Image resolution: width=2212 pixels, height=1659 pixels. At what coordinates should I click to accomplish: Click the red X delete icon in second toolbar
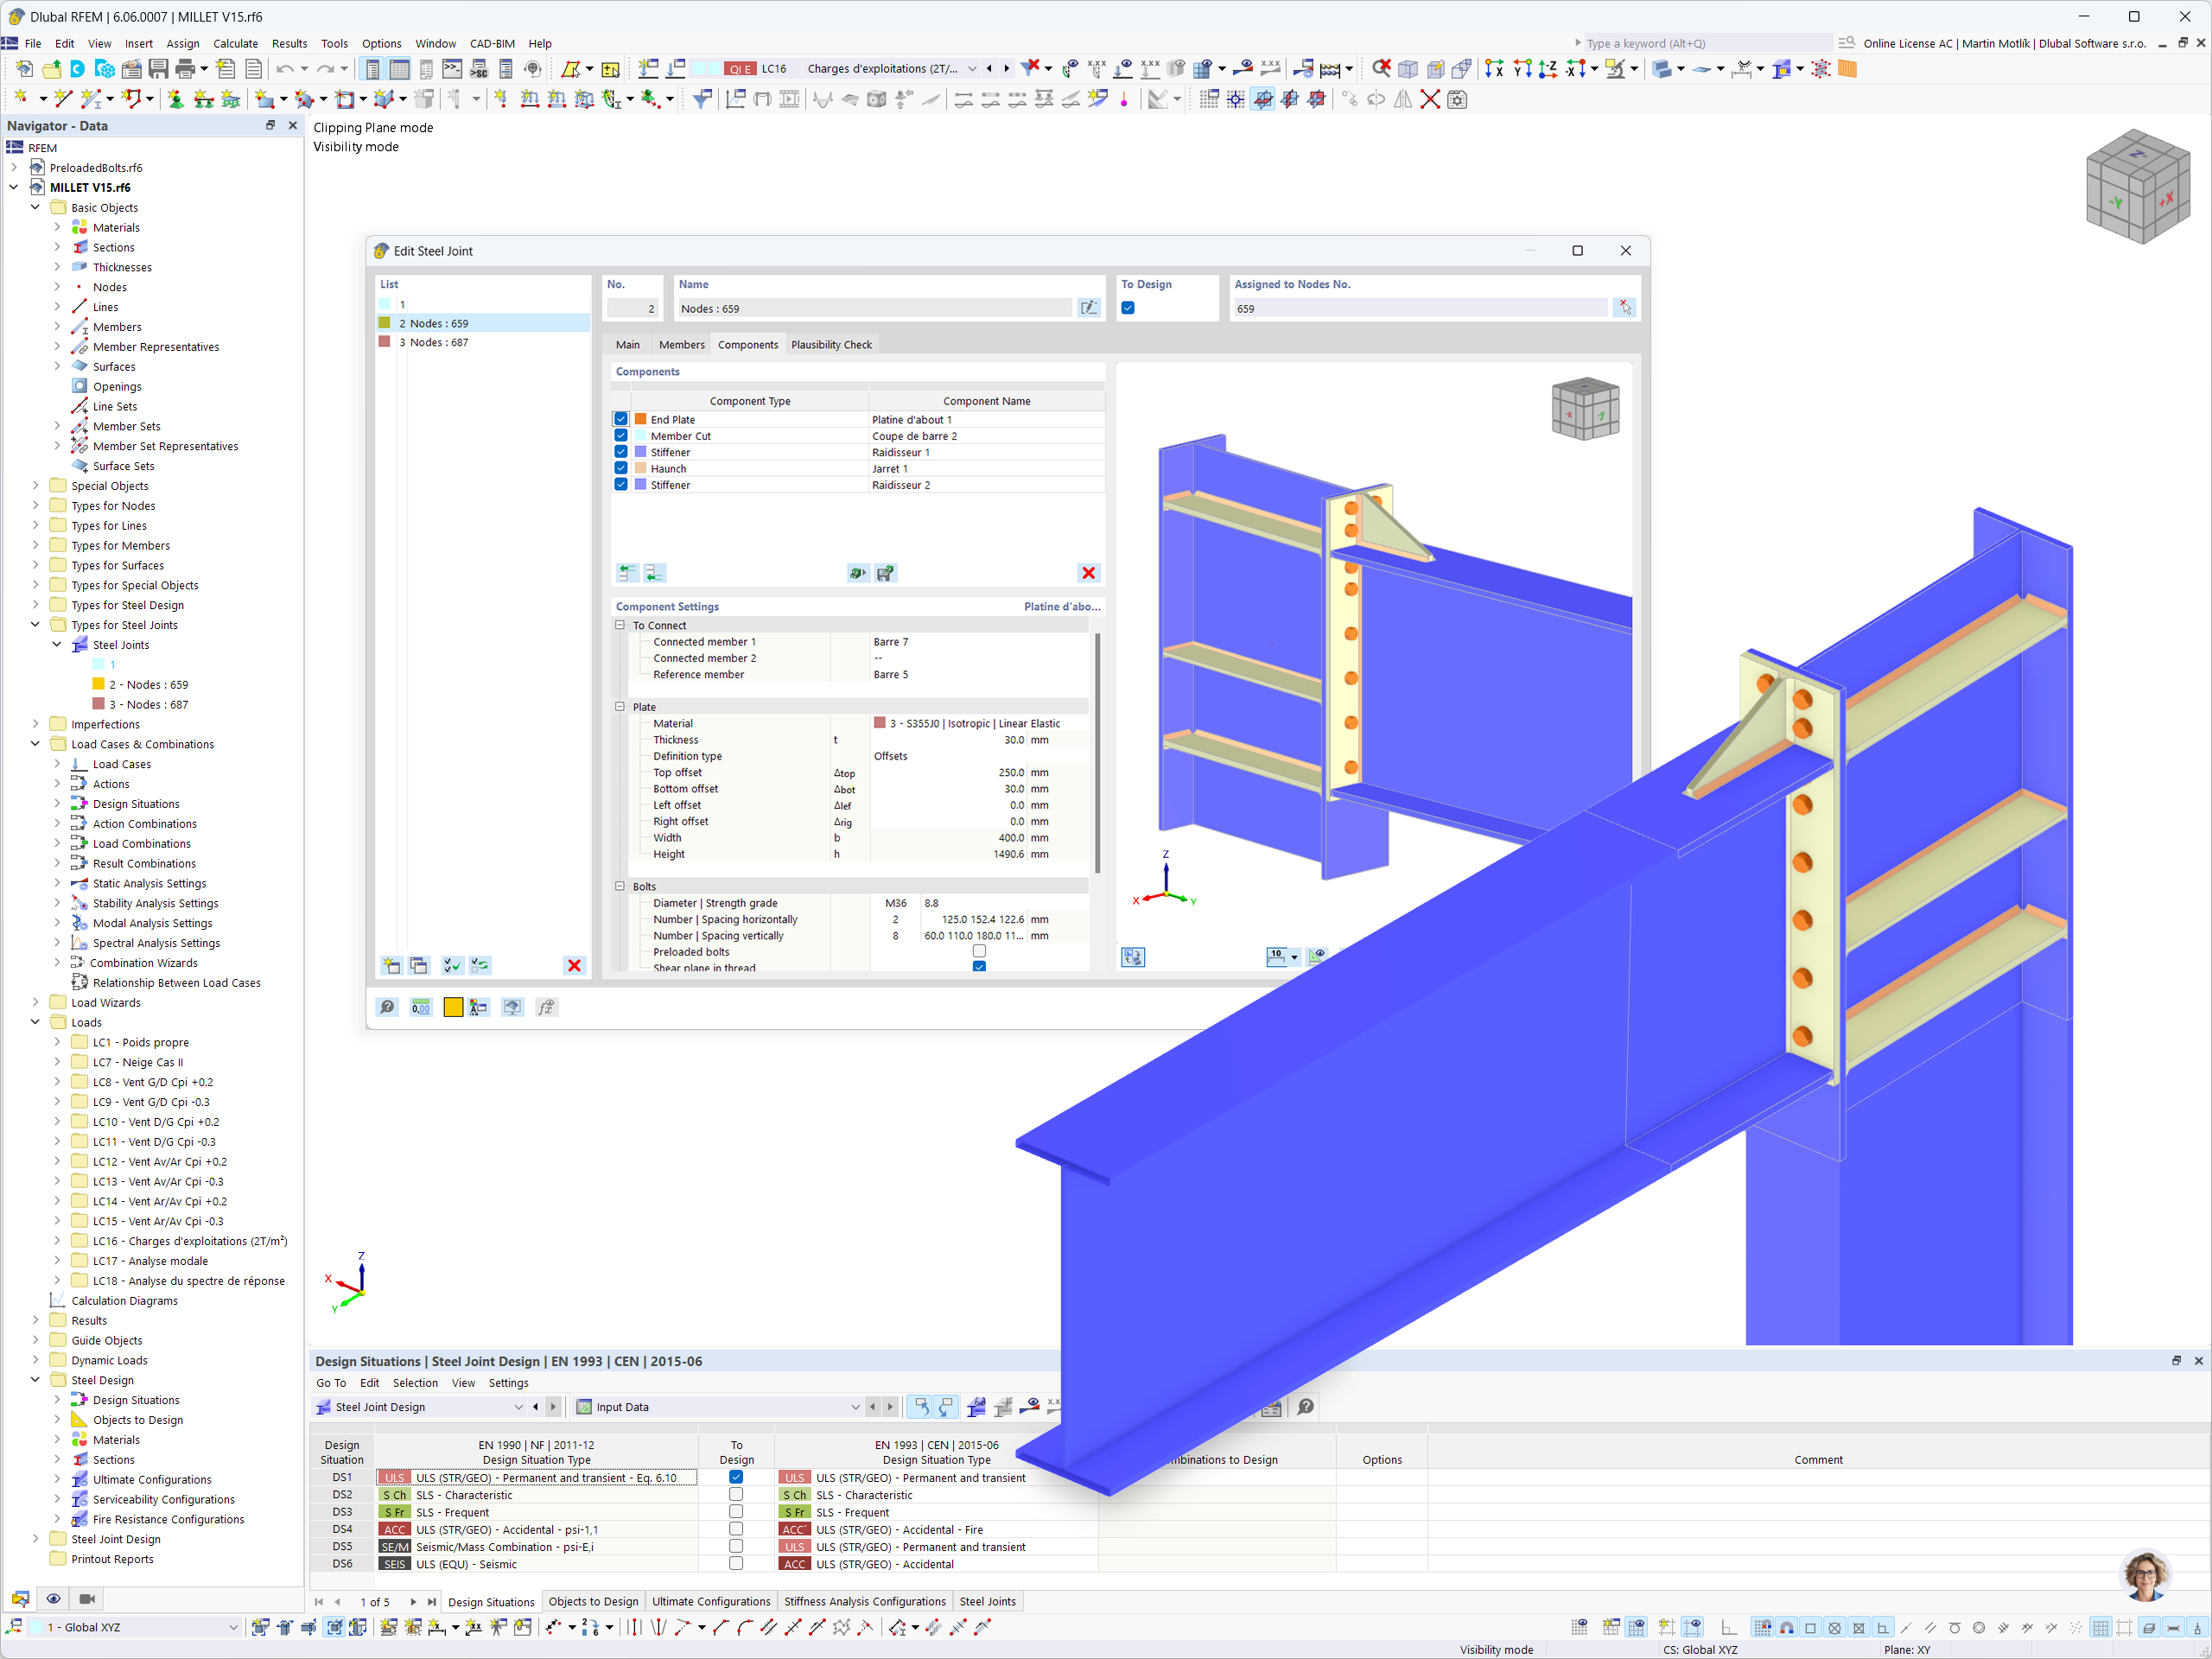1430,99
